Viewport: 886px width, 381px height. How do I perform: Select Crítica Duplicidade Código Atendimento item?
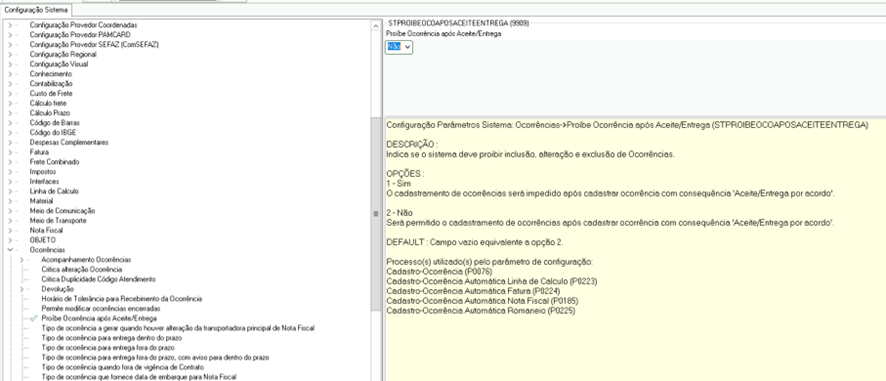[x=98, y=279]
